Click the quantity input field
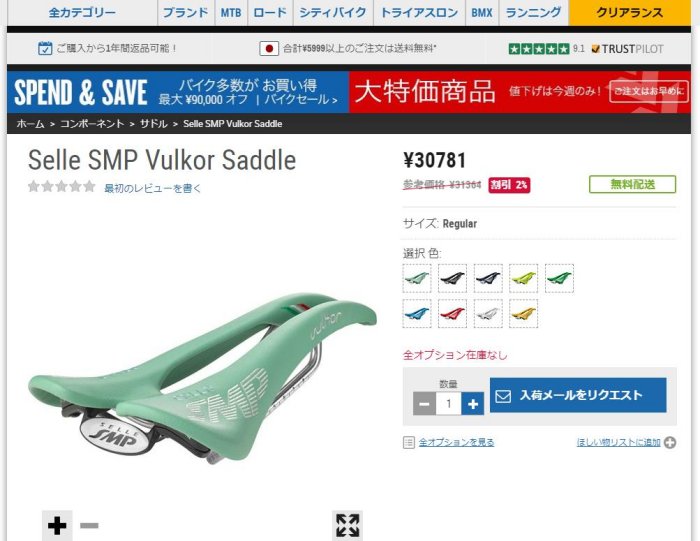Image resolution: width=700 pixels, height=541 pixels. 449,404
